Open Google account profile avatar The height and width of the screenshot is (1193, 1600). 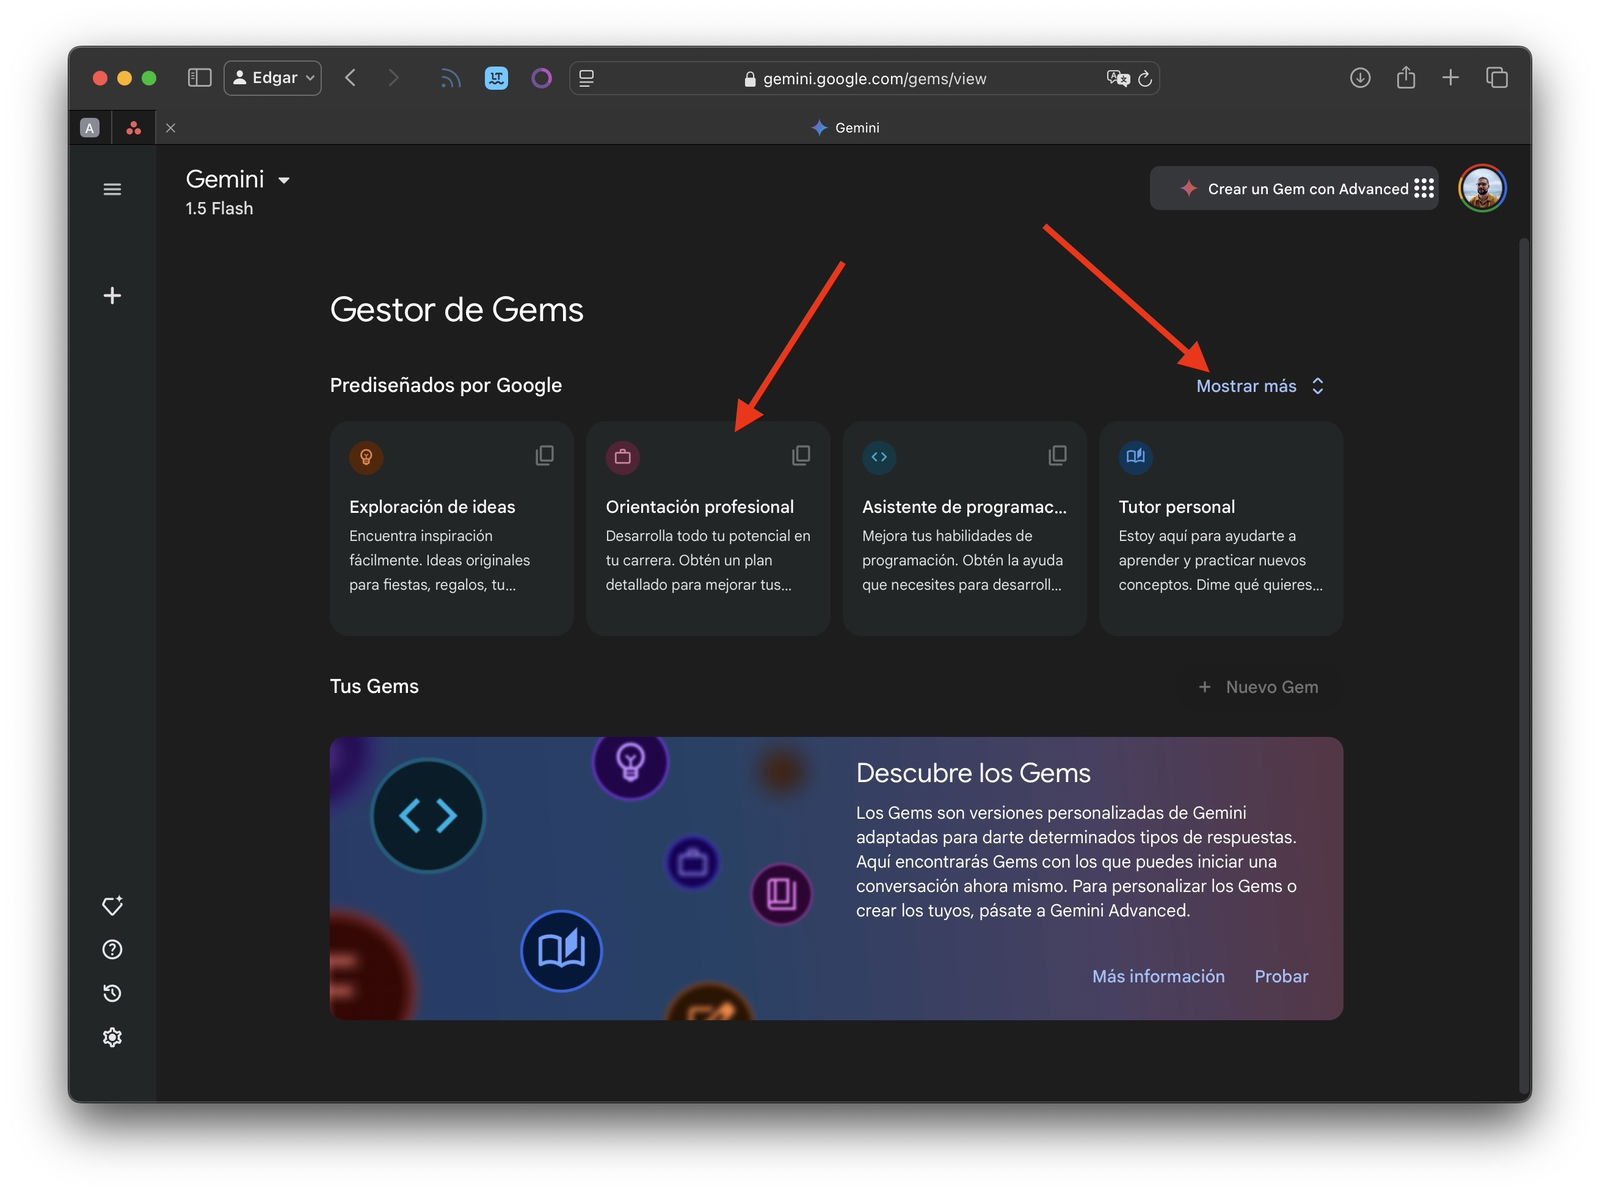coord(1482,188)
